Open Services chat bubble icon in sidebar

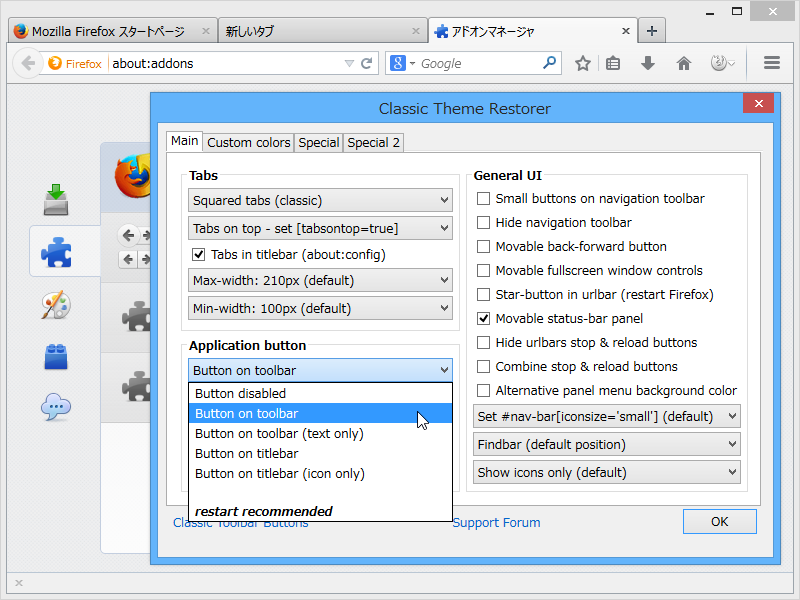coord(56,407)
